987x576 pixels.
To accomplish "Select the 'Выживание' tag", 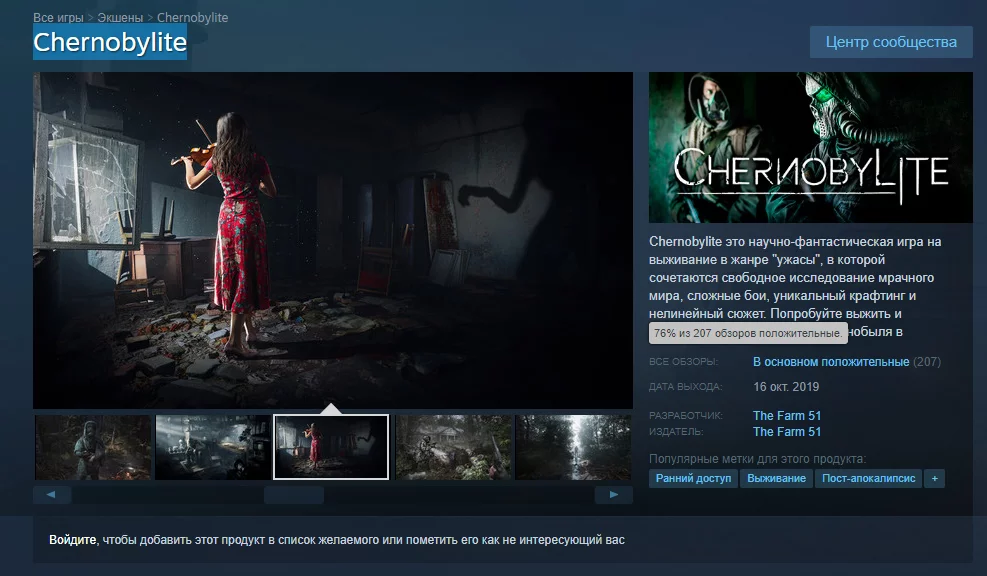I will pos(776,478).
